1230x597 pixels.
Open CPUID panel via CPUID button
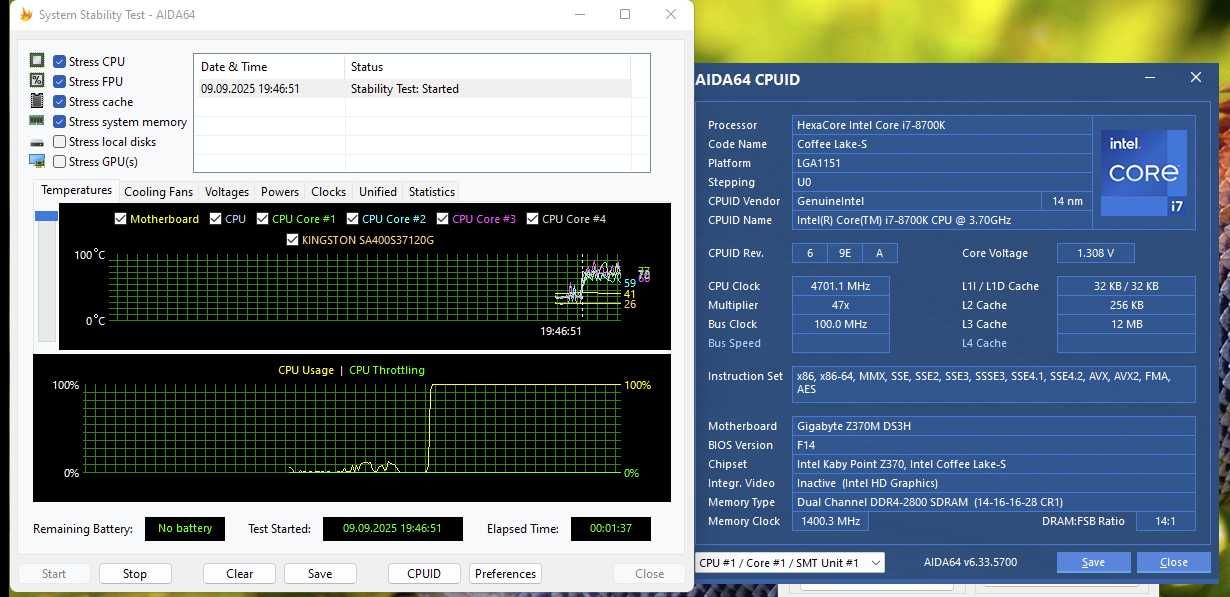coord(424,574)
